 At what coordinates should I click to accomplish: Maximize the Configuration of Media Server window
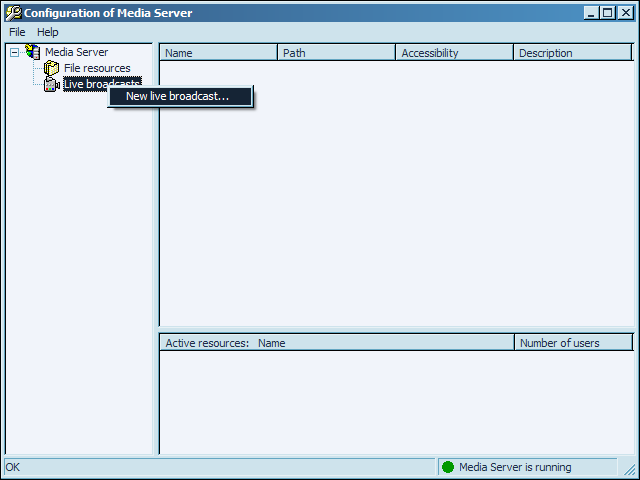608,13
